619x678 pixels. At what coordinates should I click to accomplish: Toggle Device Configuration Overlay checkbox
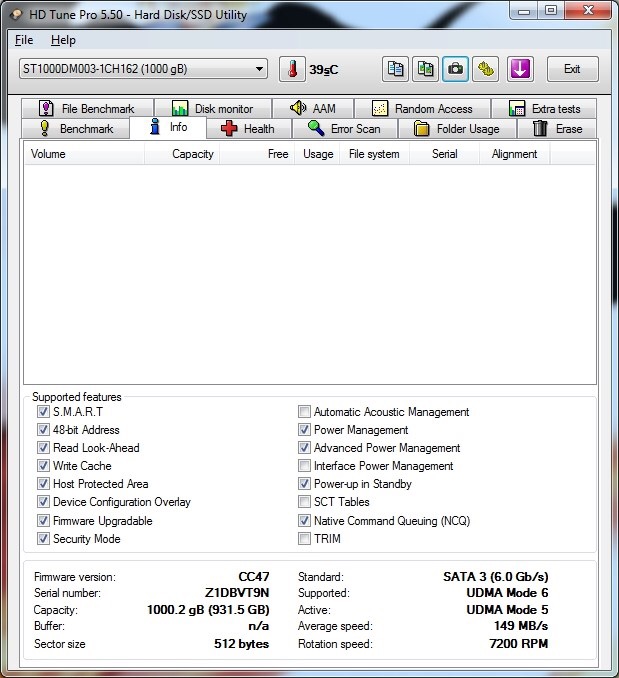tap(43, 502)
